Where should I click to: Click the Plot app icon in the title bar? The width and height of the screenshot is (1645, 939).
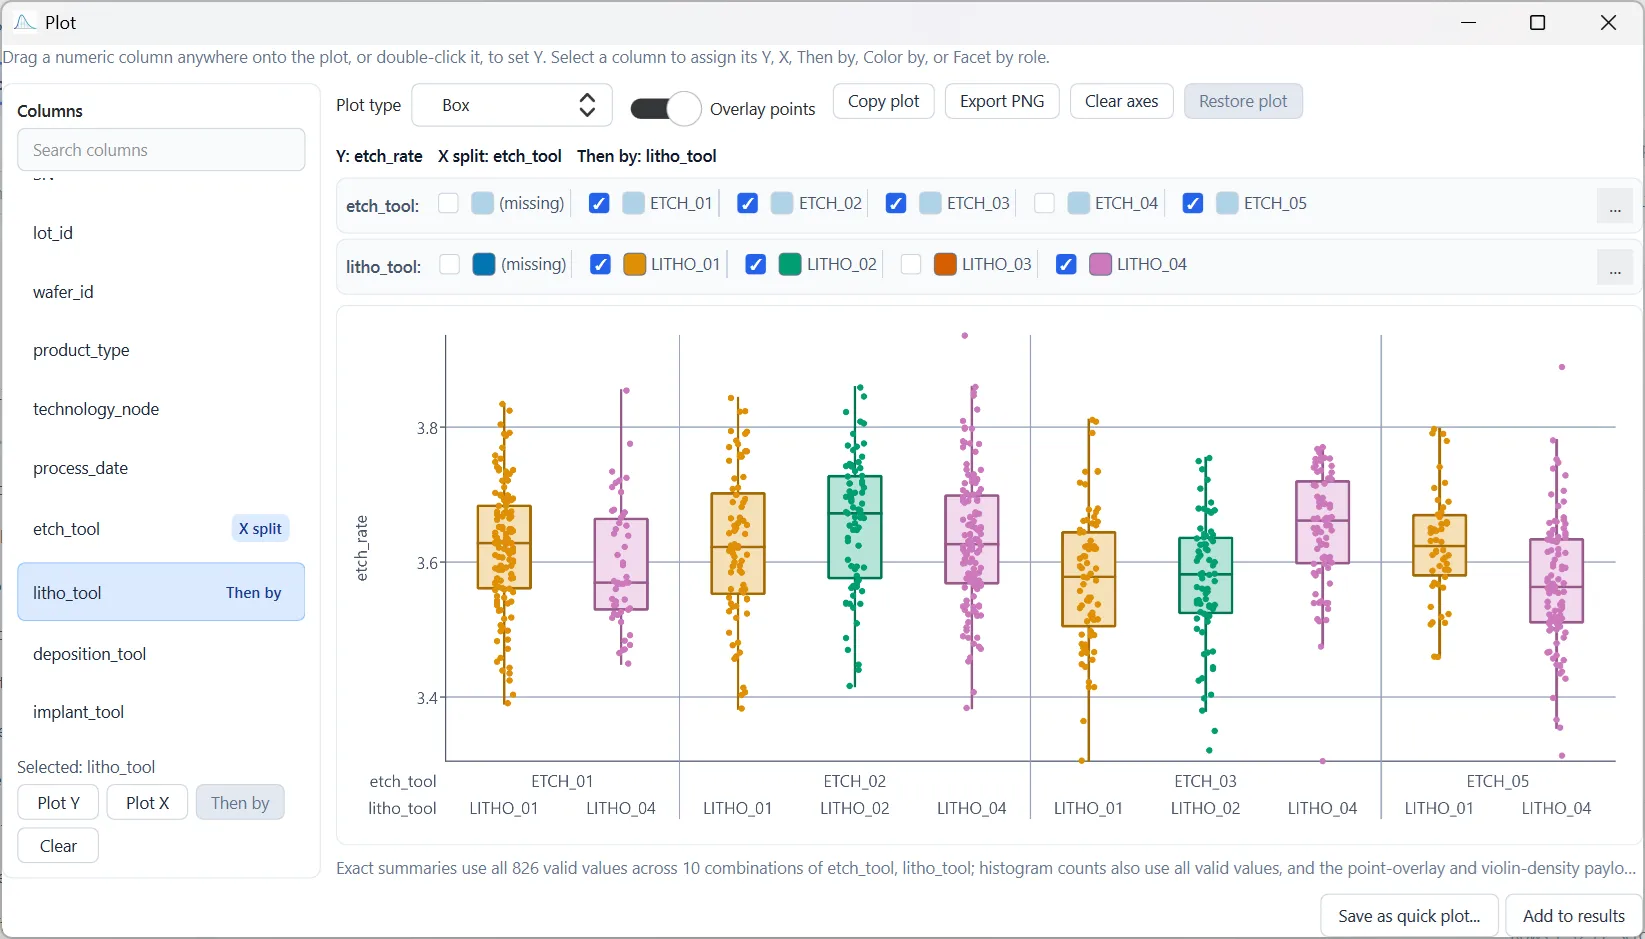coord(25,22)
